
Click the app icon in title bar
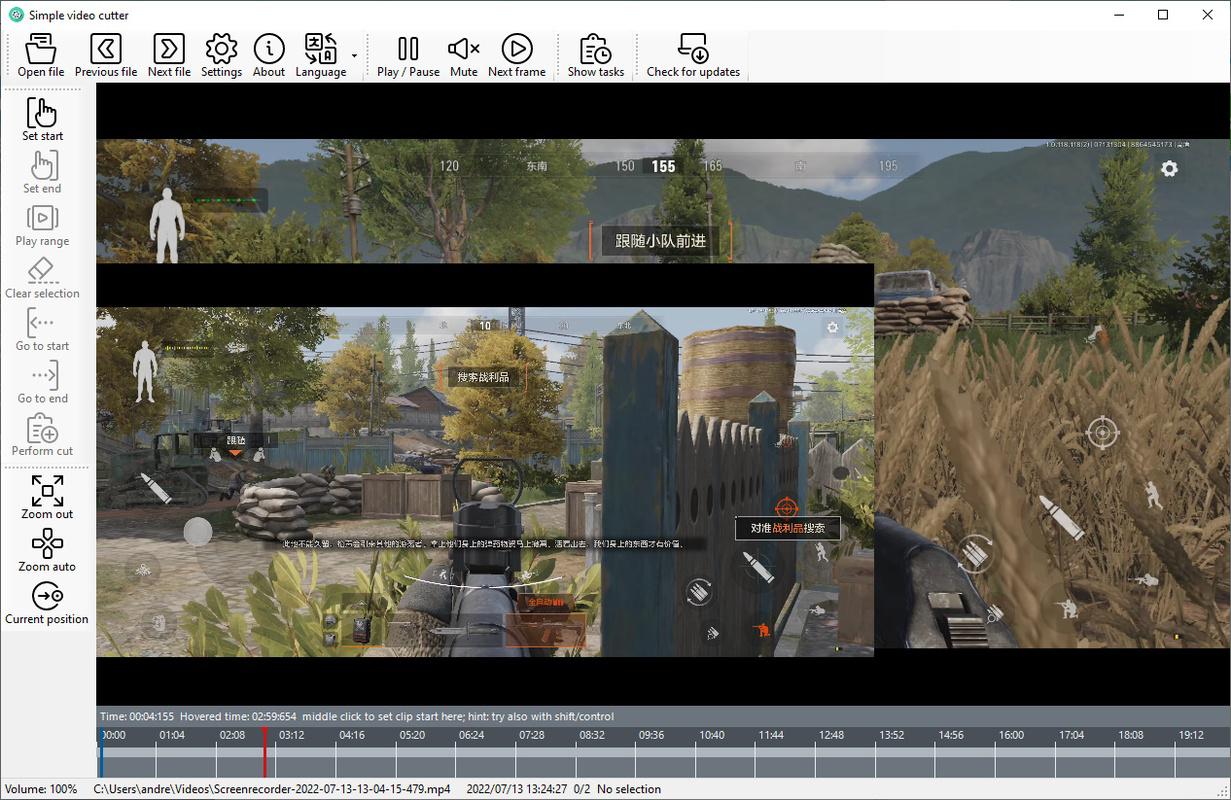coord(16,15)
